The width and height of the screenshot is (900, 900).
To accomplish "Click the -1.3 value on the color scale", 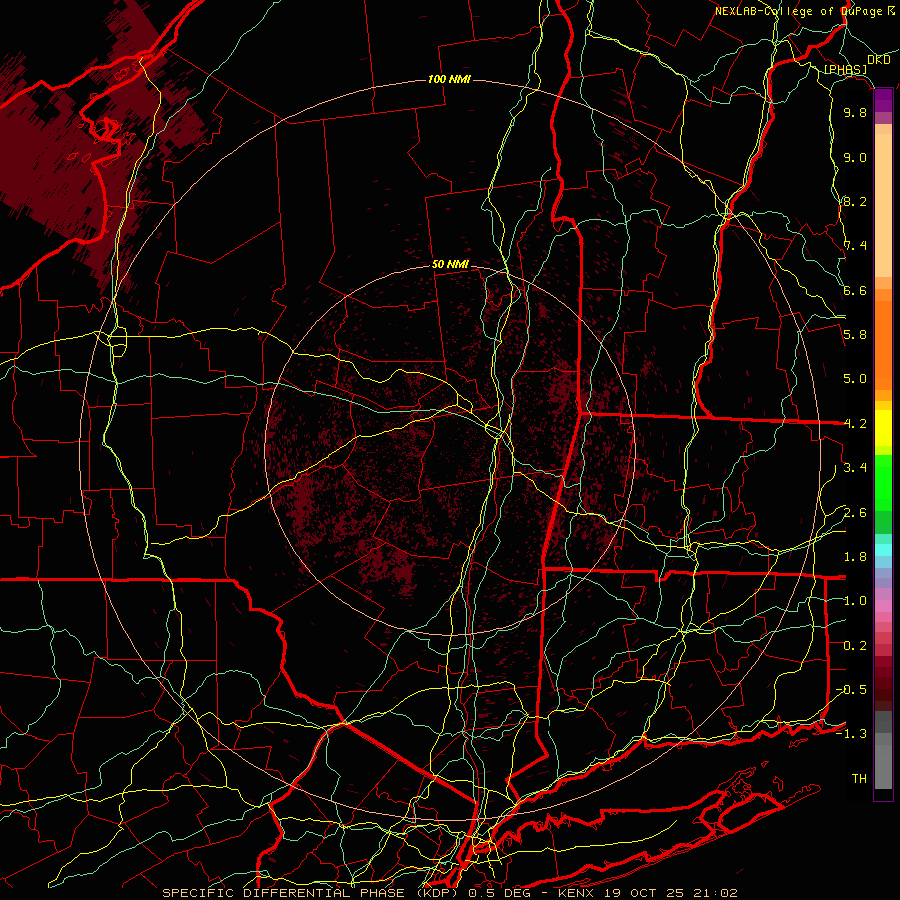I will 851,734.
